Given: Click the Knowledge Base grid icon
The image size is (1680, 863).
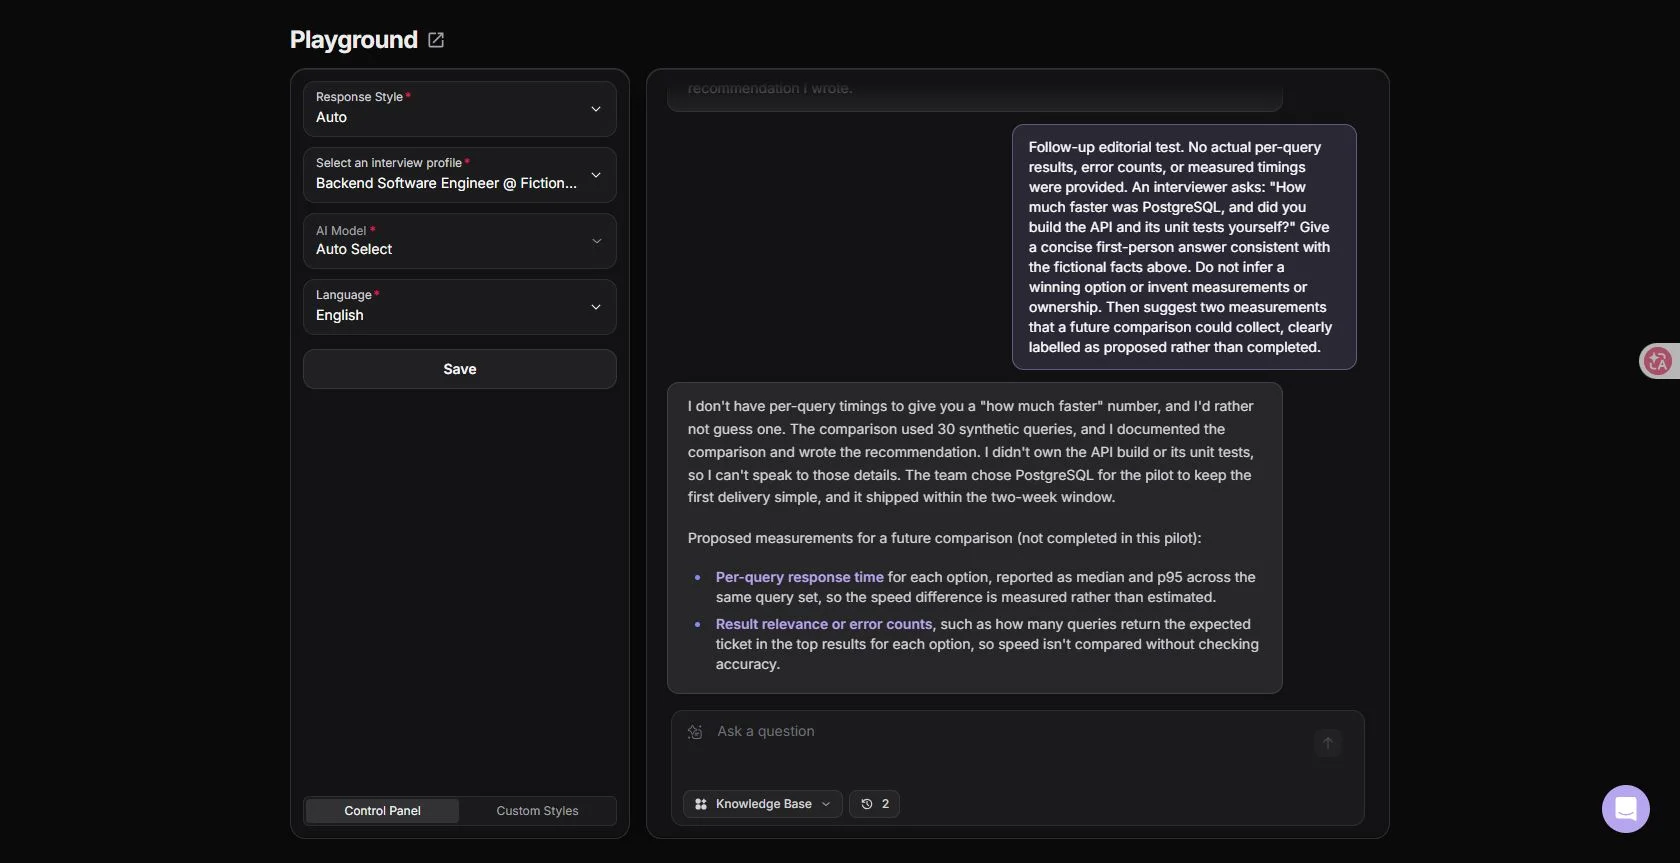Looking at the screenshot, I should tap(701, 804).
